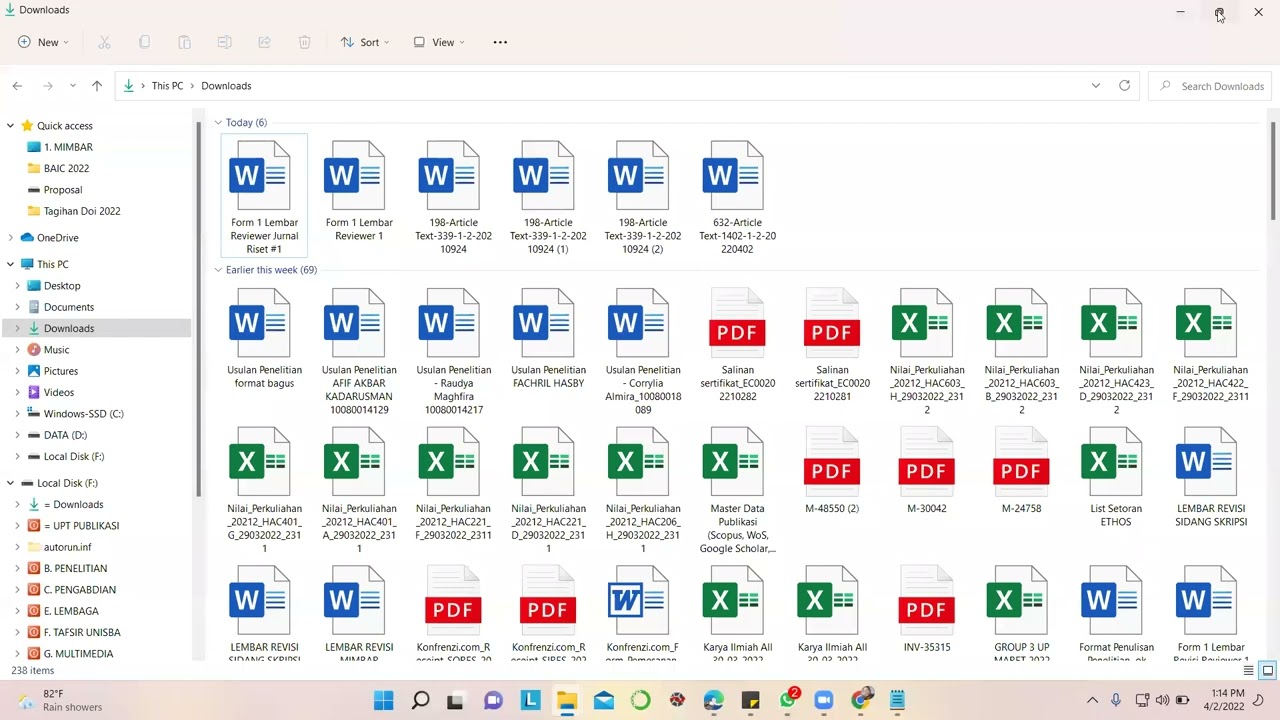Select Usulan Penelitian format bagus document
1280x720 pixels.
tap(264, 340)
